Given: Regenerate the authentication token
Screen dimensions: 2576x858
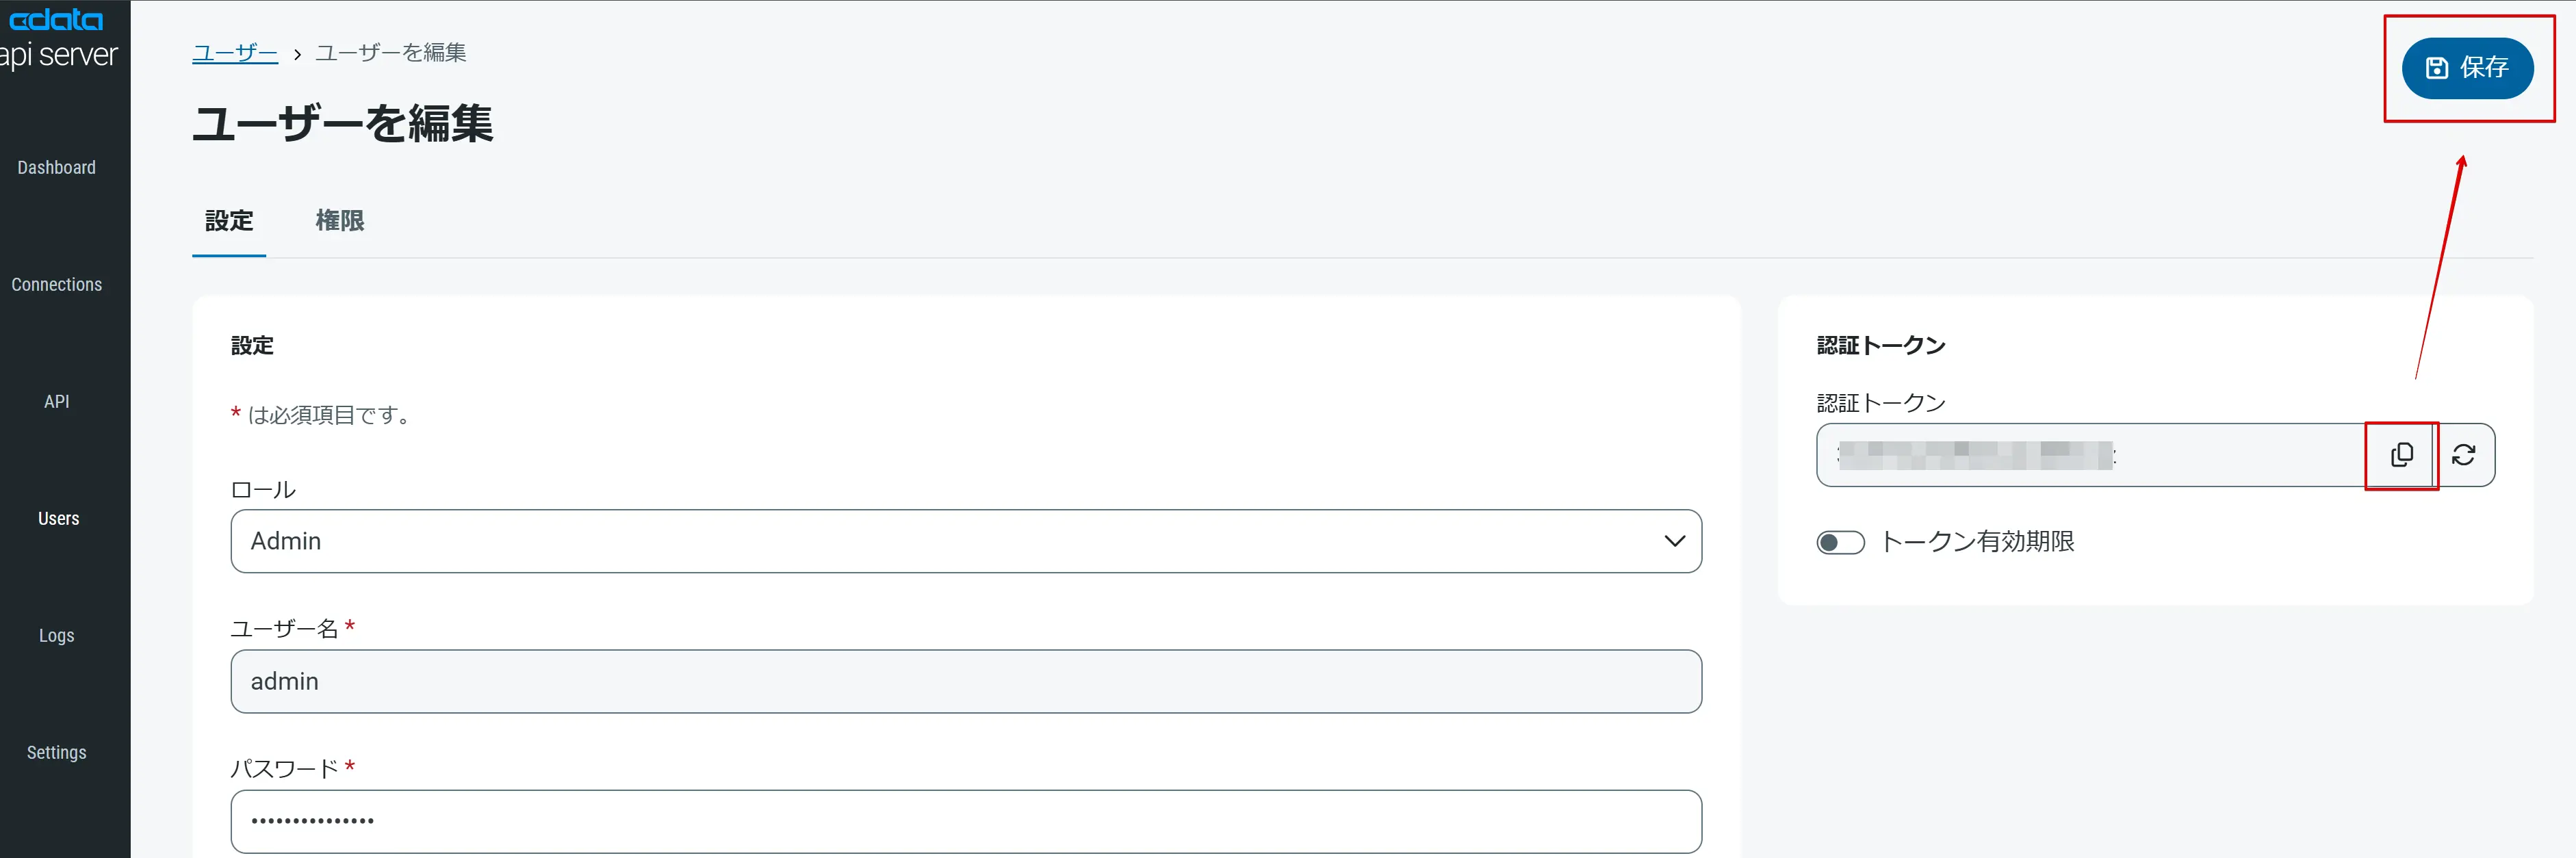Looking at the screenshot, I should 2464,455.
